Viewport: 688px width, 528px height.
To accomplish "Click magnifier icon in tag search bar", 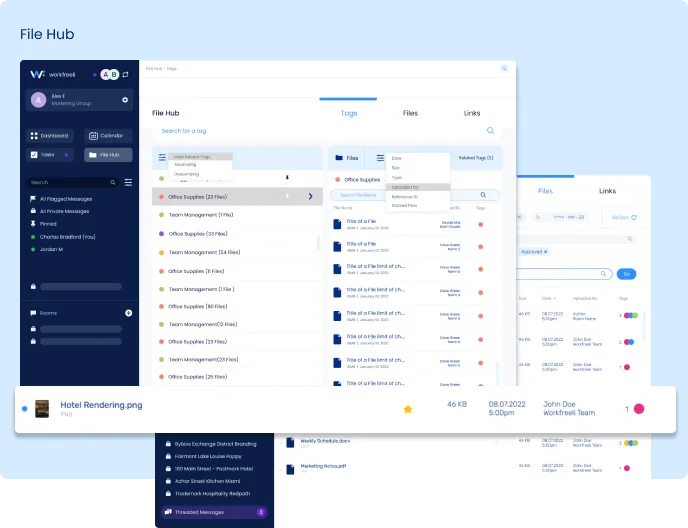I will [491, 131].
